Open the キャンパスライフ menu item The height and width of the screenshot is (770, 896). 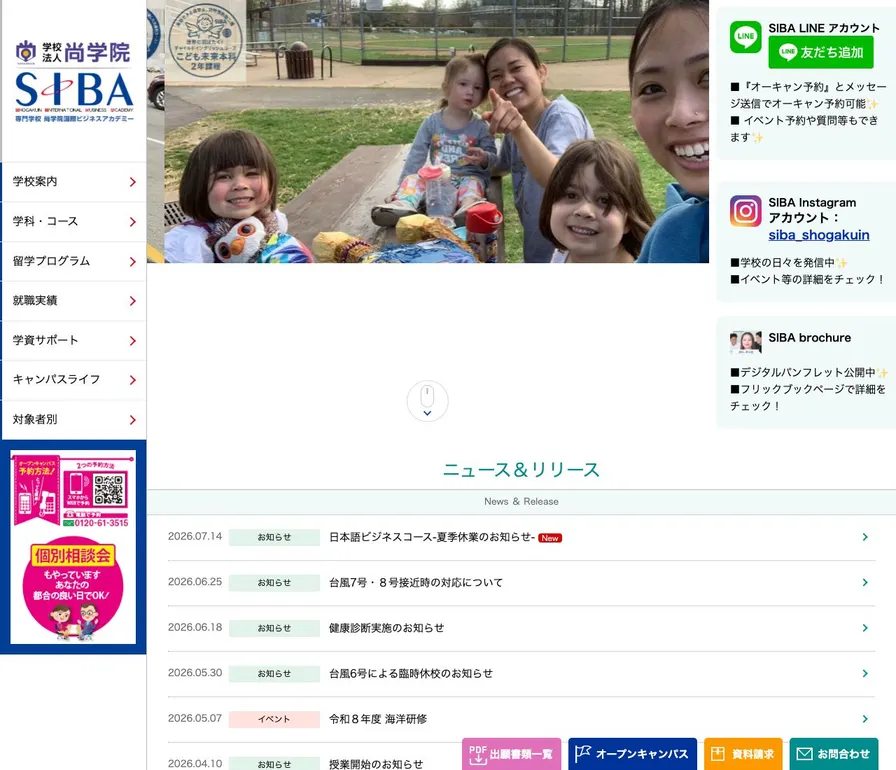74,380
